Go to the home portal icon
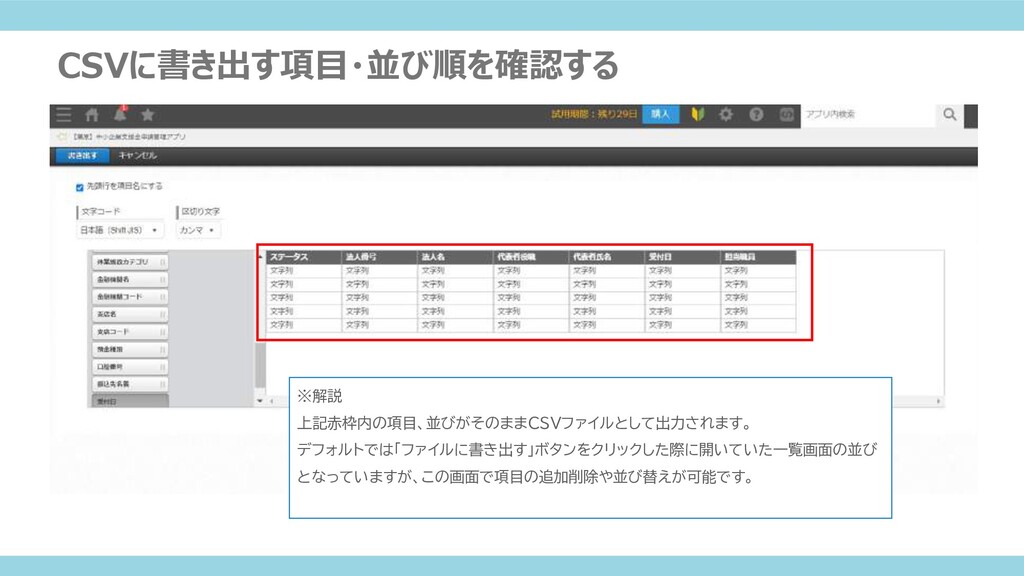The height and width of the screenshot is (576, 1024). 92,115
